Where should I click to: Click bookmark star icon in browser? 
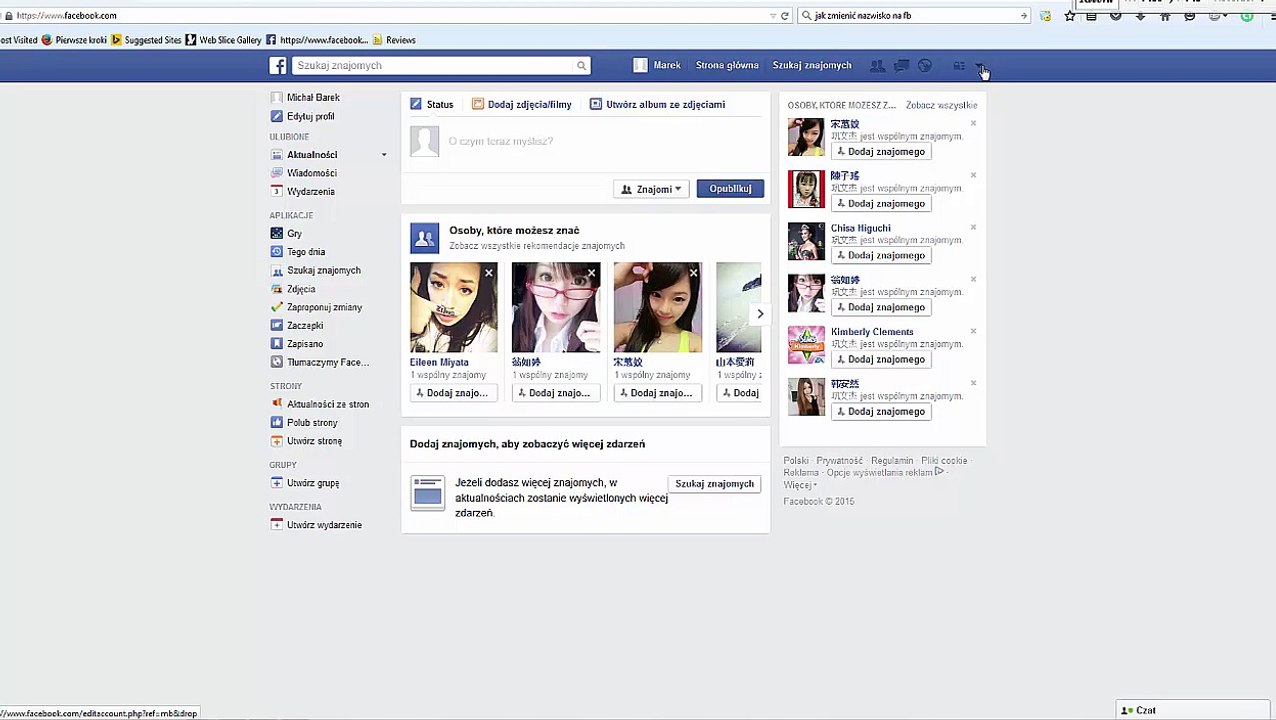pos(1070,15)
